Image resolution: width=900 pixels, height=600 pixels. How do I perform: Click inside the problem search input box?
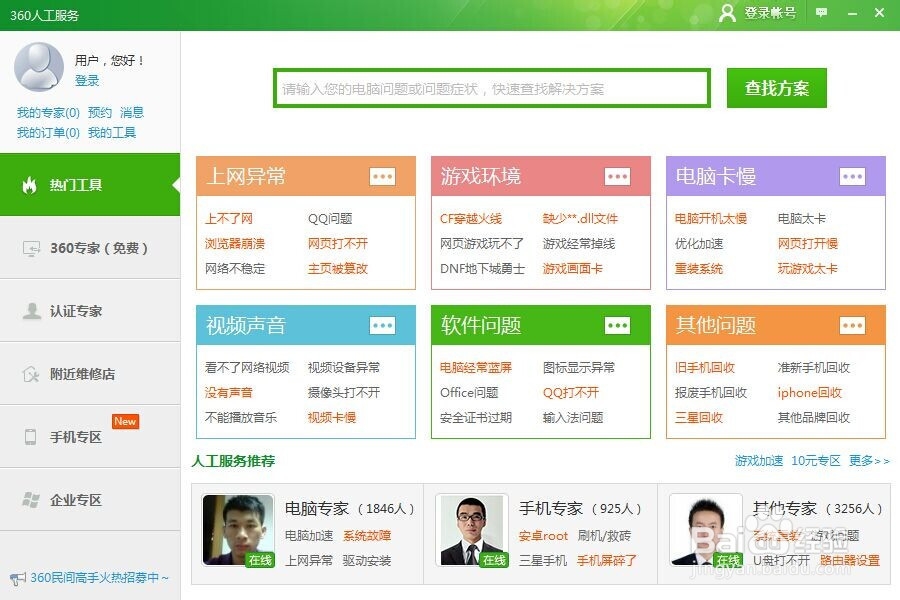coord(490,88)
